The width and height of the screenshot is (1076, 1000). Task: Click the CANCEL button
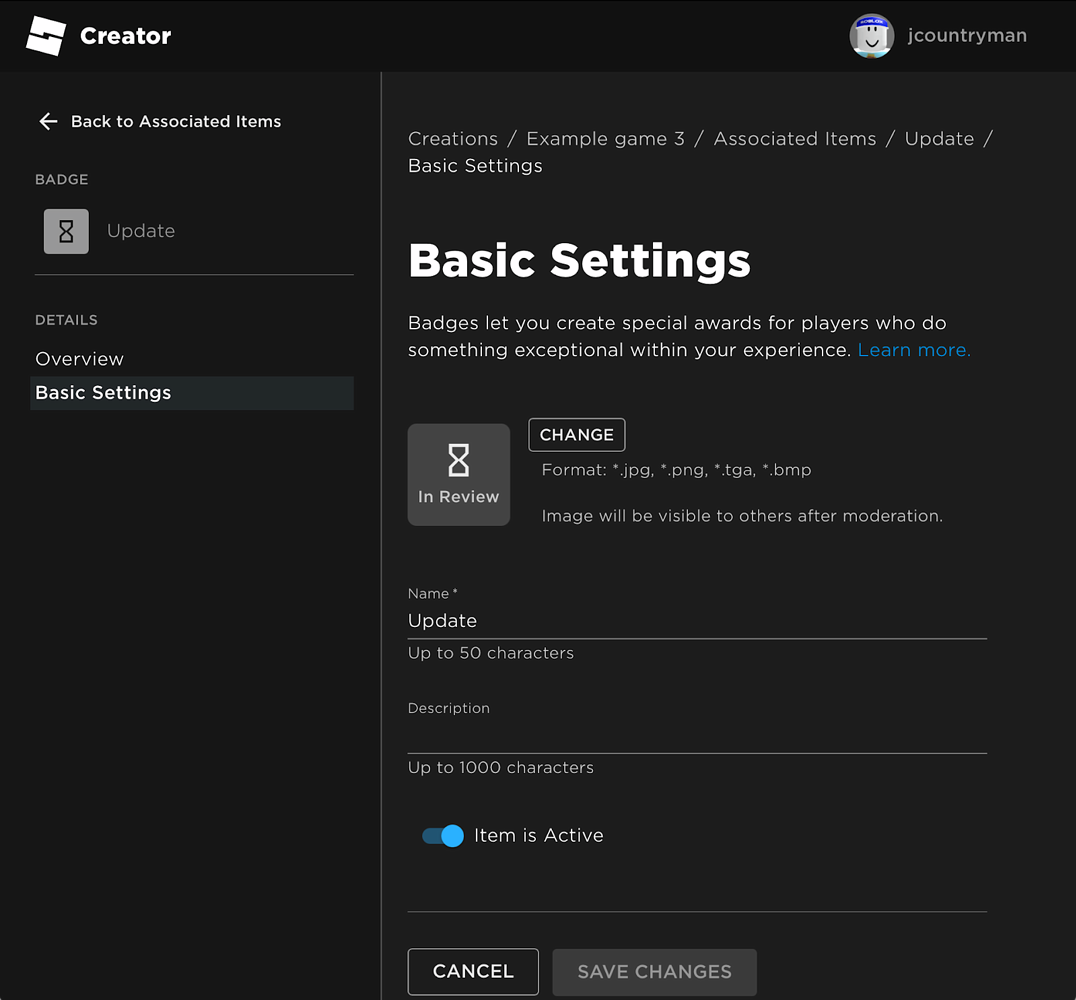[x=472, y=971]
